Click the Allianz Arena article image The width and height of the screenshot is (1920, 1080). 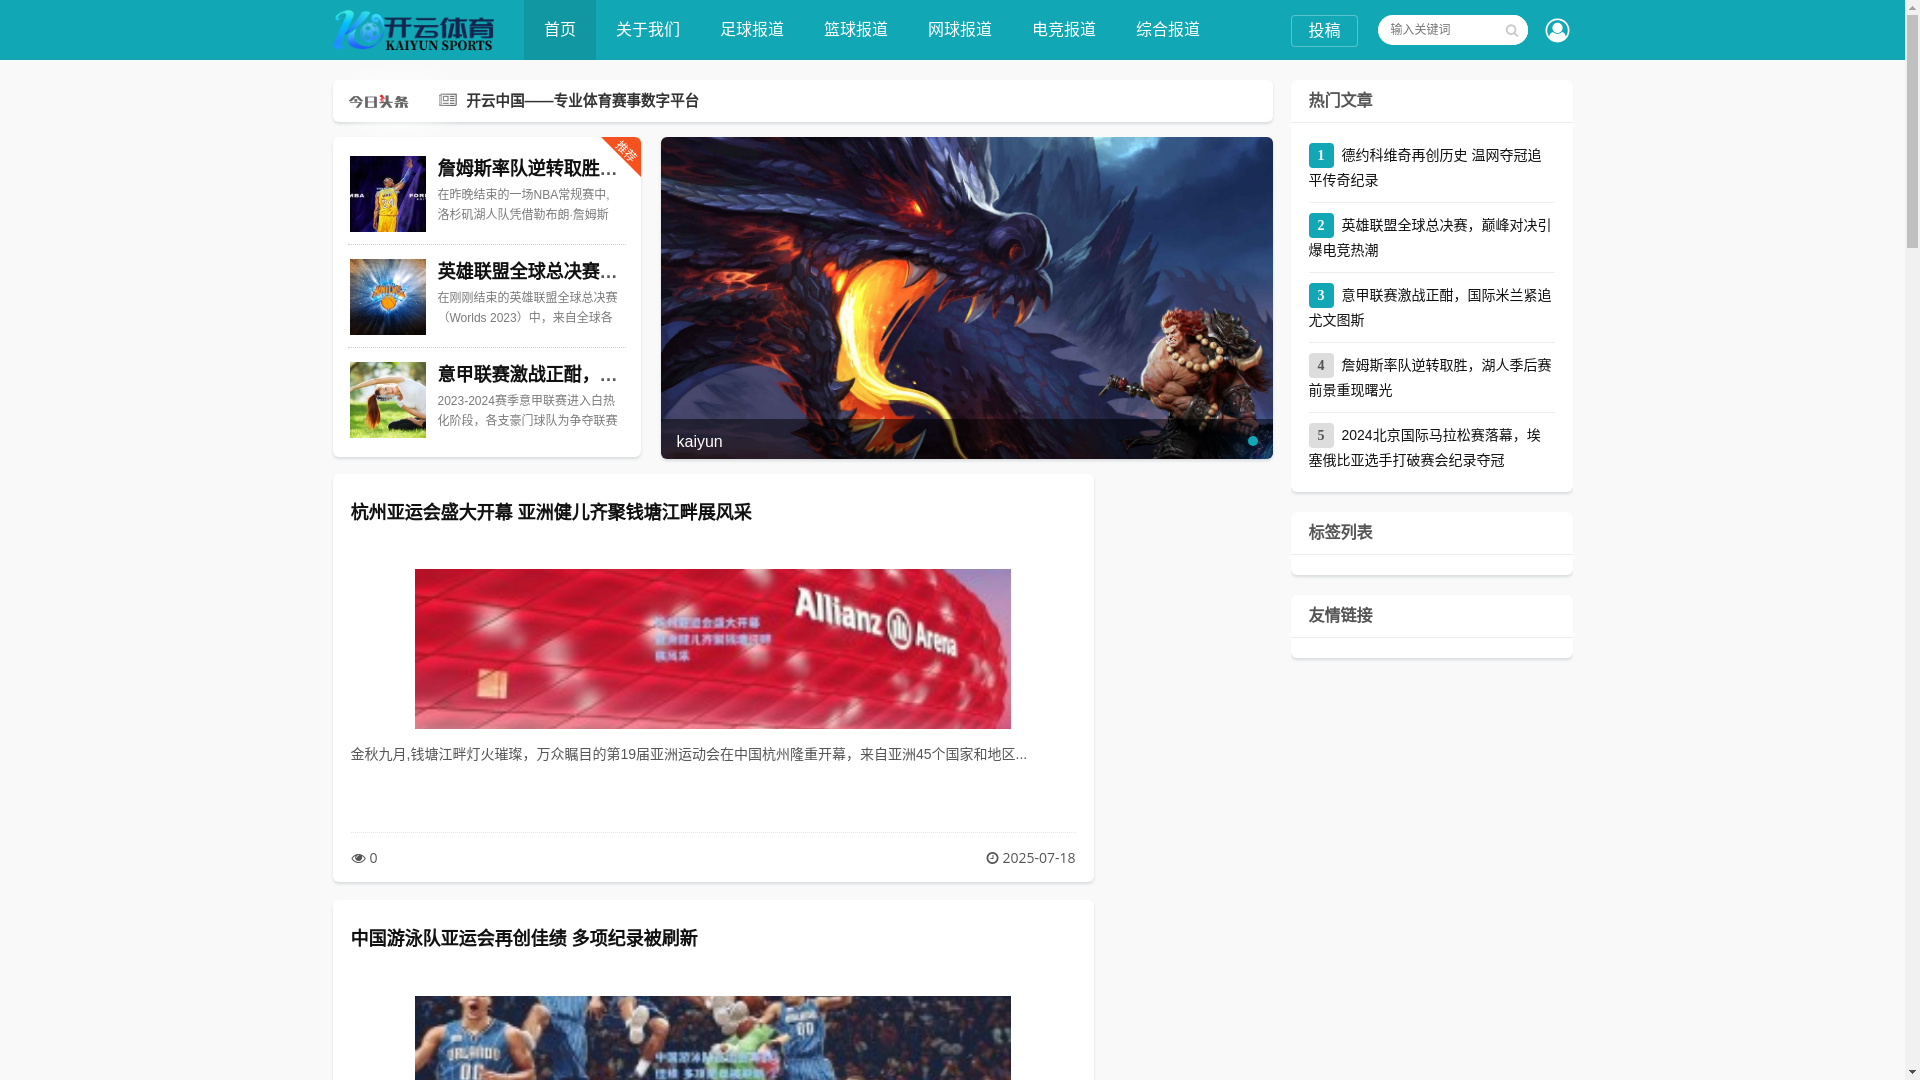(713, 649)
